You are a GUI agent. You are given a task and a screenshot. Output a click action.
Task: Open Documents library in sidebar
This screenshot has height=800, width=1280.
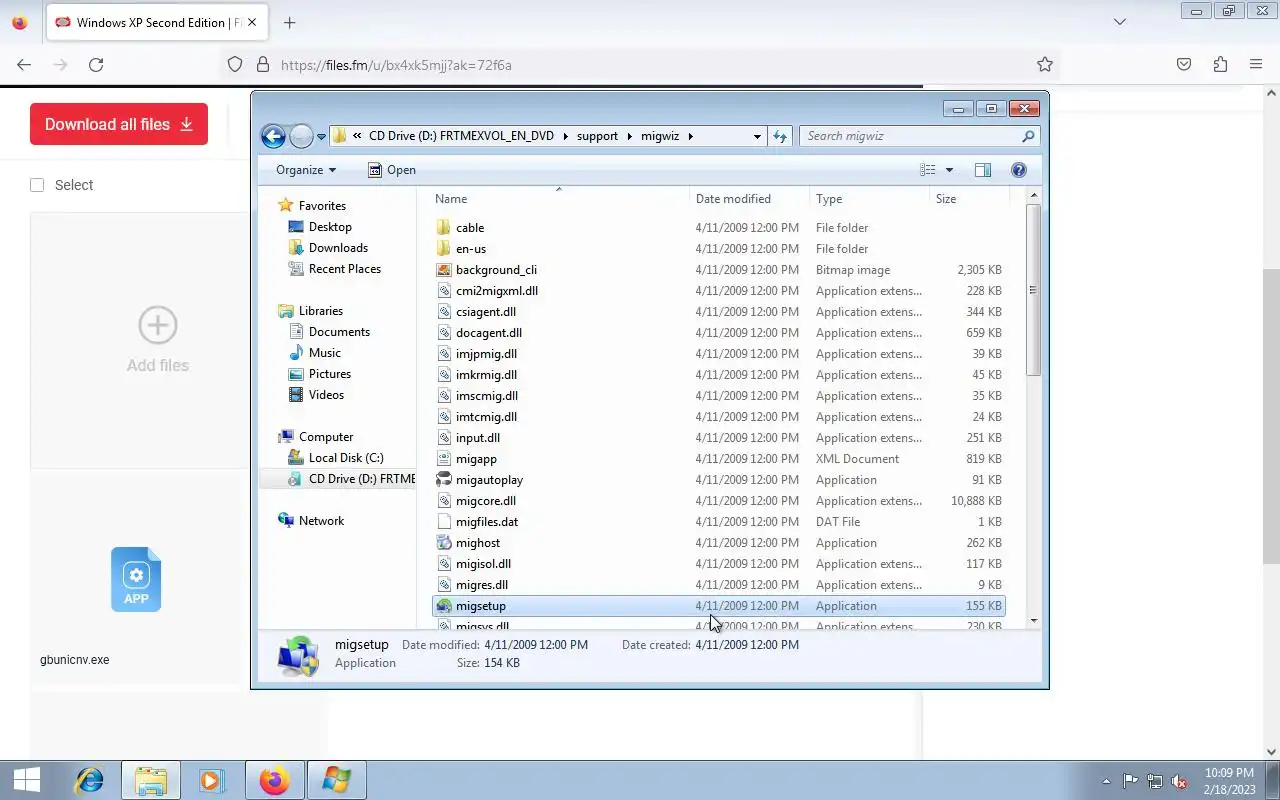click(x=339, y=332)
